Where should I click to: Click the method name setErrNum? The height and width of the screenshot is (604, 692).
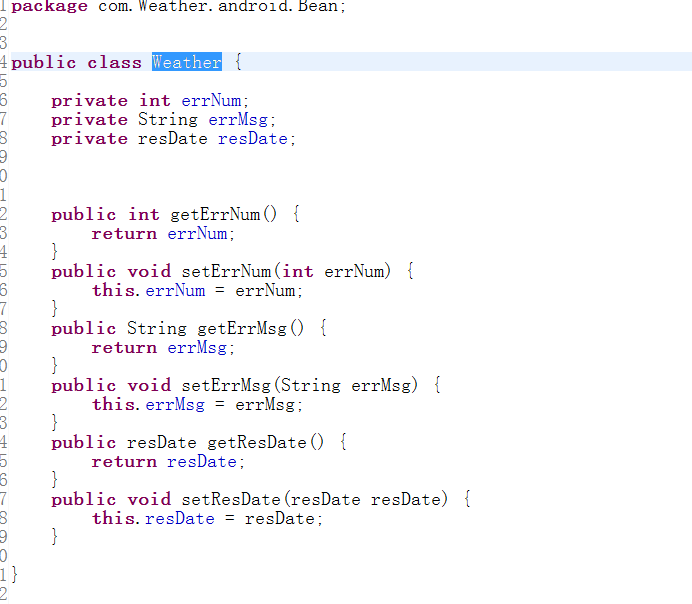(226, 271)
